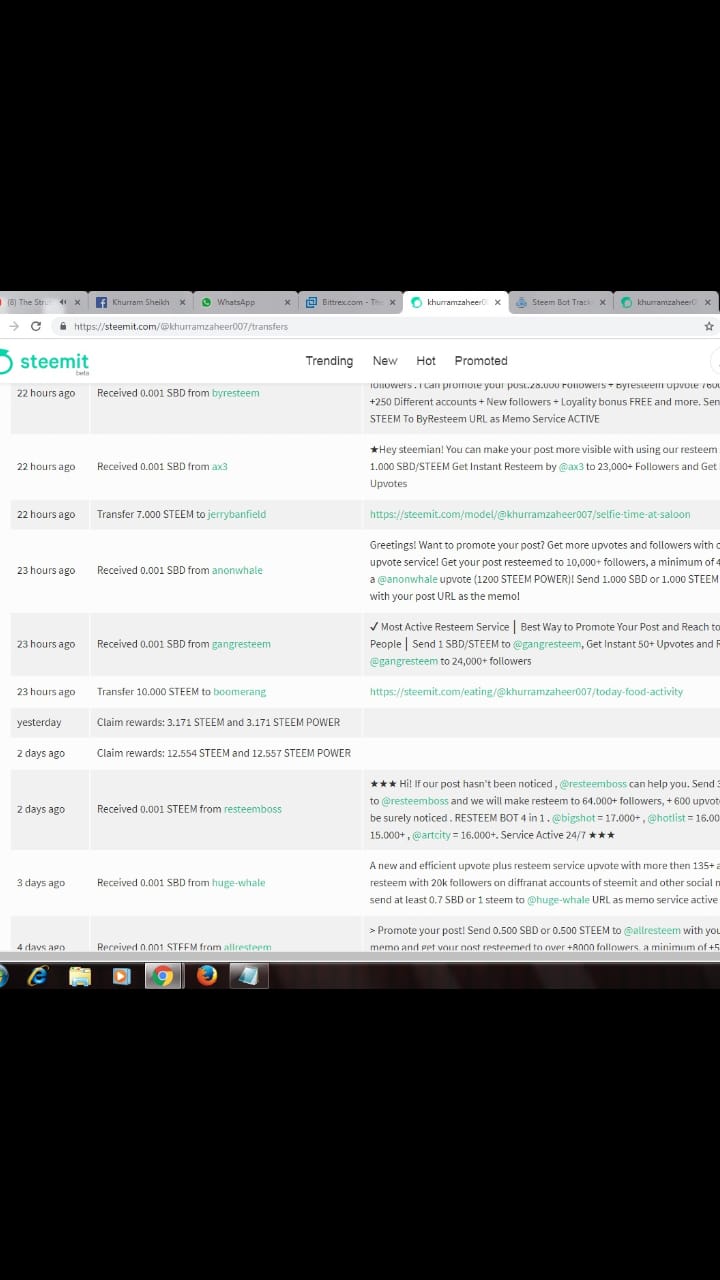This screenshot has height=1280, width=720.
Task: Click '3 days ago' timestamp
Action: [41, 883]
